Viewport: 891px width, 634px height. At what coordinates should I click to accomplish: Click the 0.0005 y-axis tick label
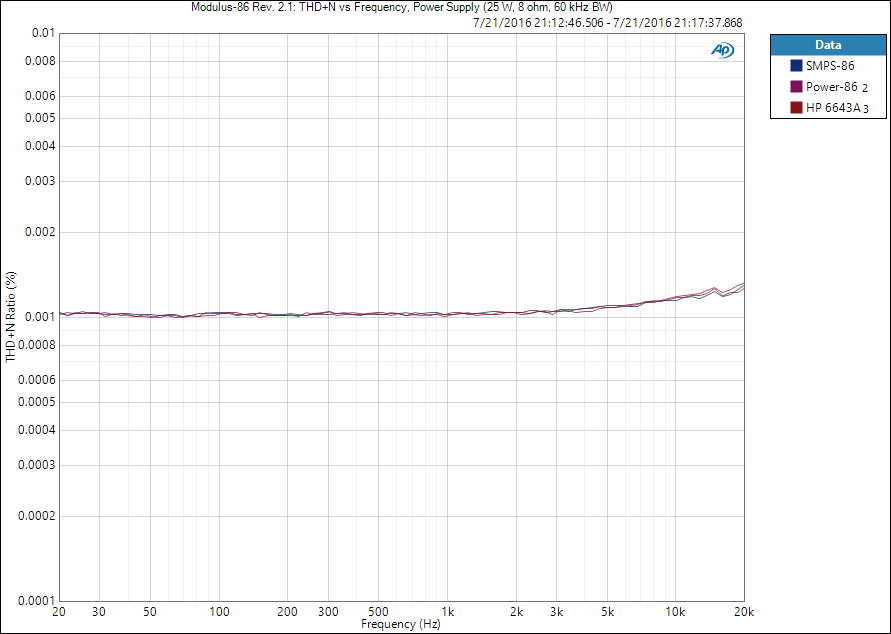tap(38, 402)
